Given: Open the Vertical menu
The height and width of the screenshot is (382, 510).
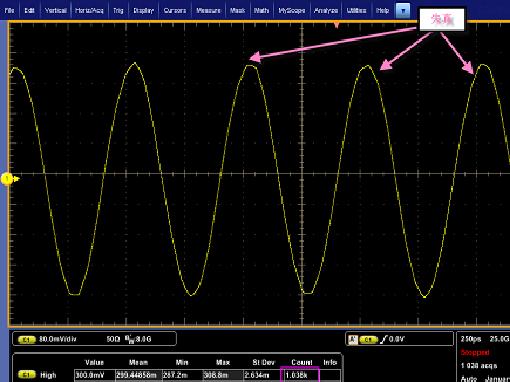Looking at the screenshot, I should coord(56,11).
